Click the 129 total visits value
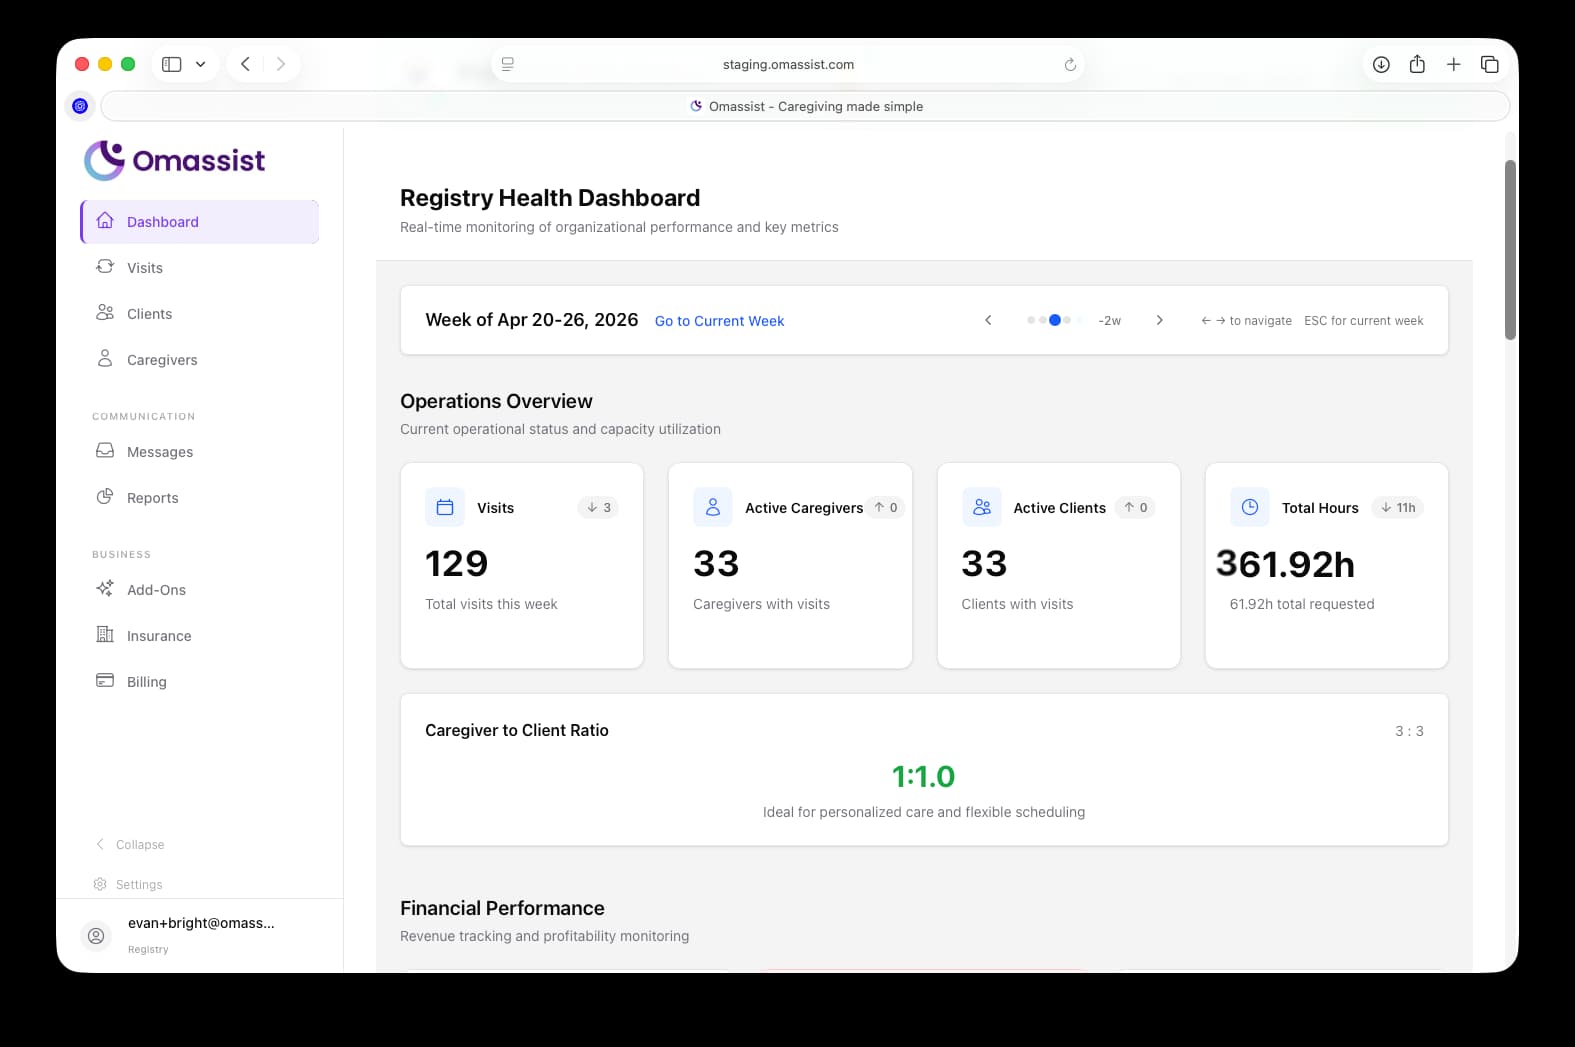The image size is (1575, 1047). pos(457,564)
